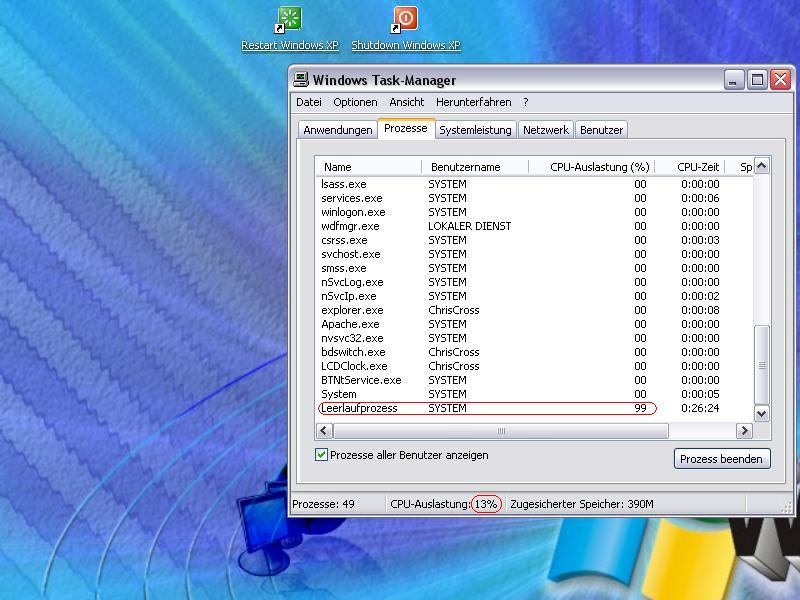The height and width of the screenshot is (600, 800).
Task: Click the horizontal scrollbar left arrow
Action: [x=324, y=431]
